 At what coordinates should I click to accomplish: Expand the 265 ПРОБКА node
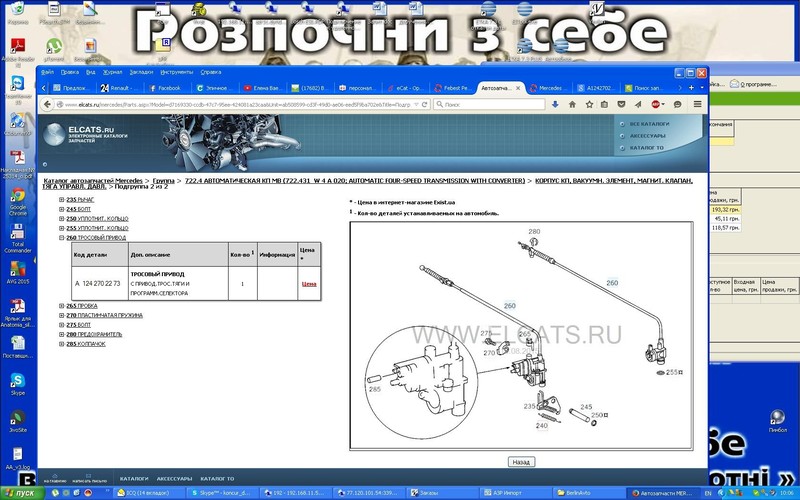61,306
